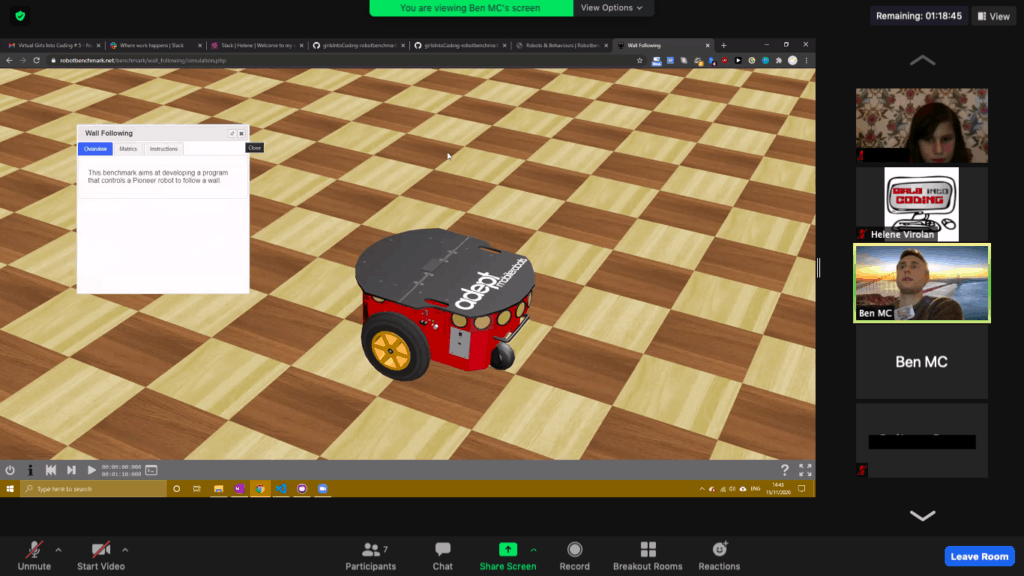This screenshot has width=1024, height=576.
Task: Expand share options arrow beside Share Screen
Action: (x=534, y=550)
